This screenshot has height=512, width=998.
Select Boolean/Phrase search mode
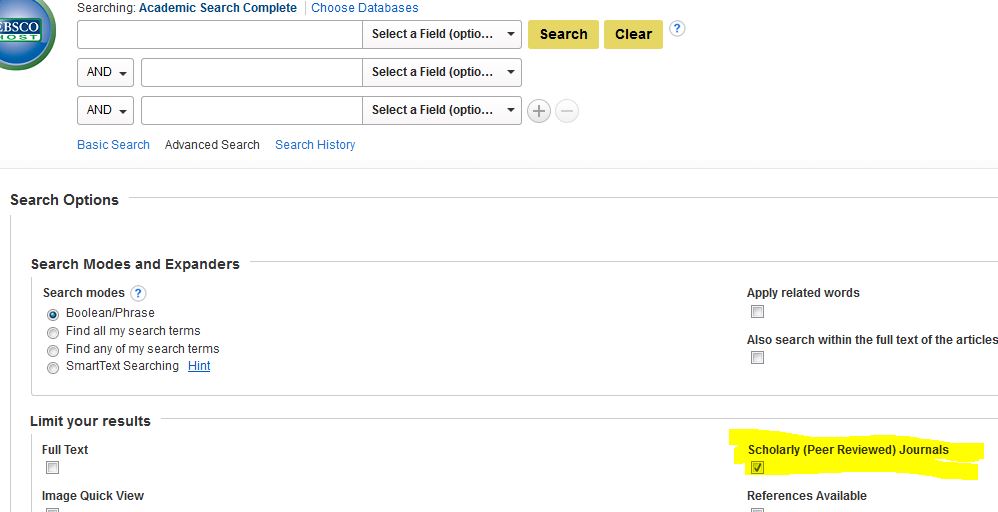click(53, 314)
